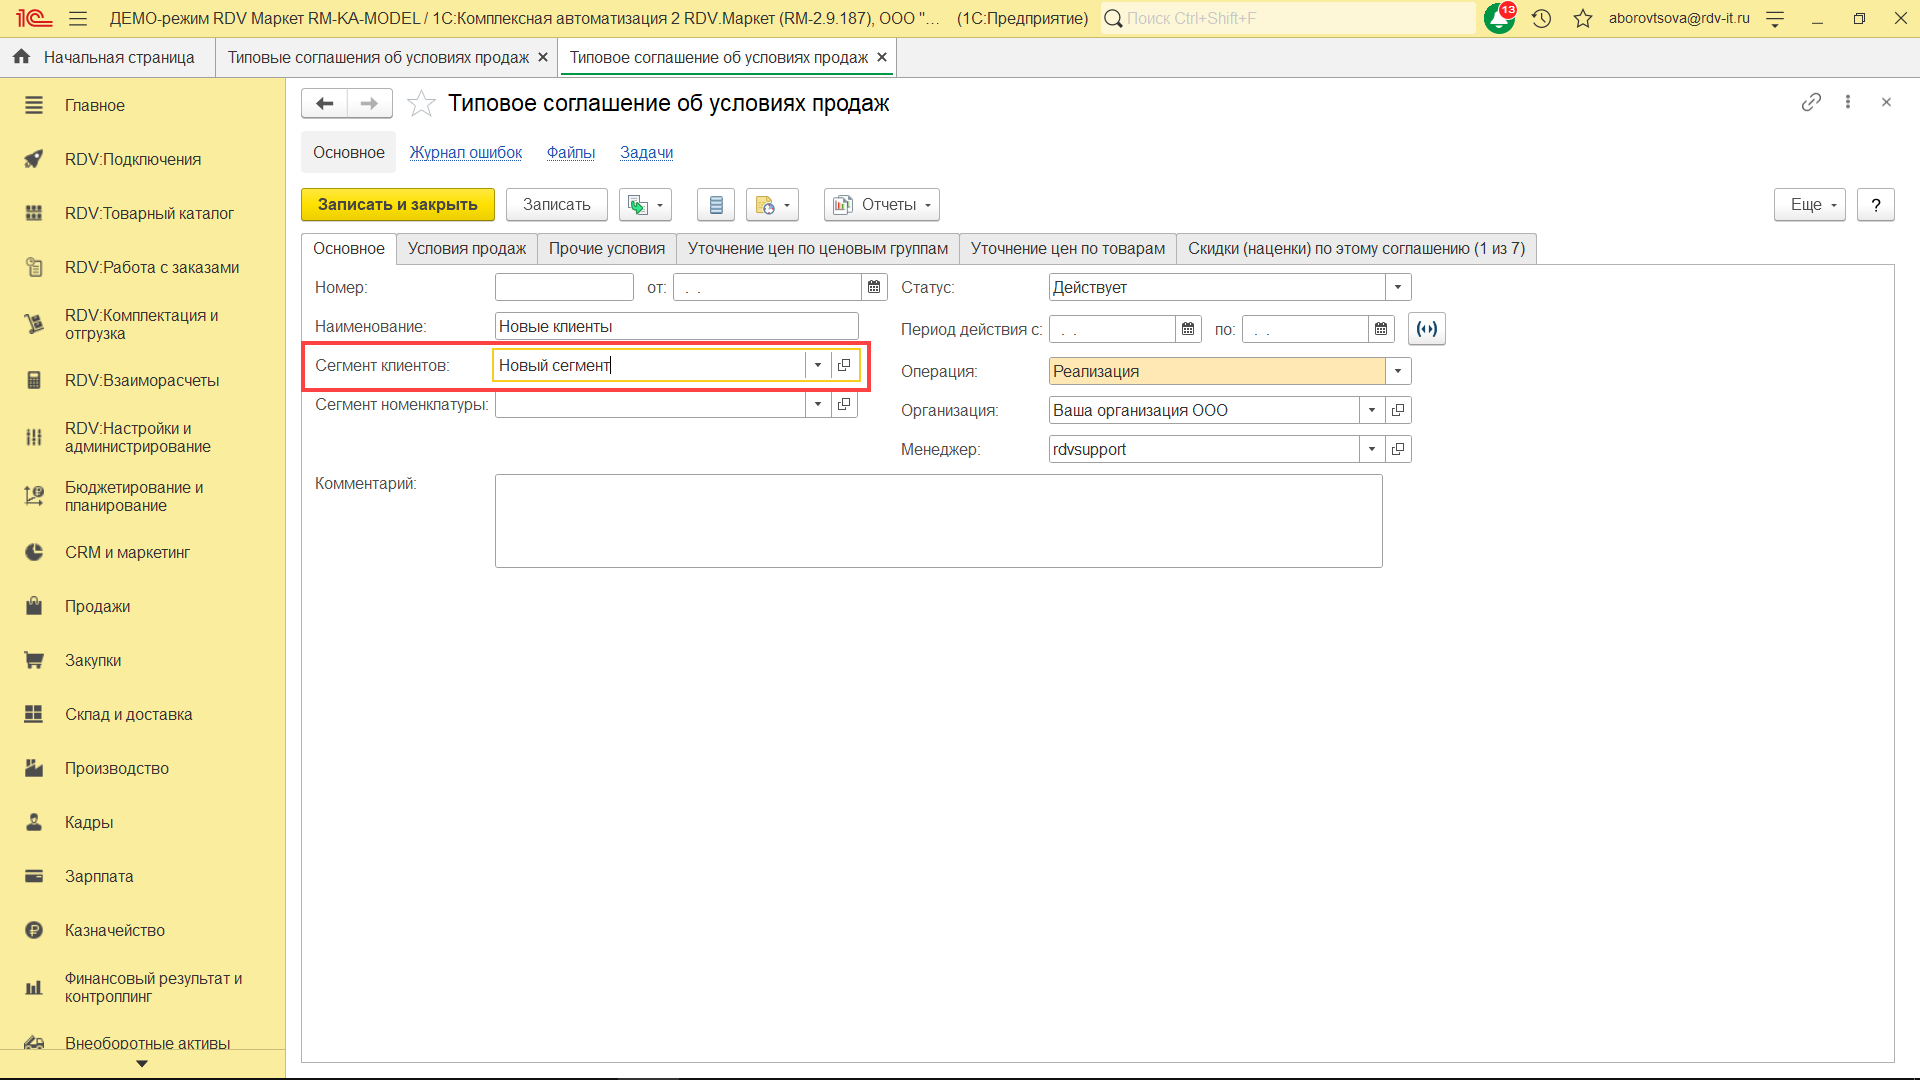The image size is (1920, 1080).
Task: Expand the Операция dropdown arrow
Action: click(1398, 371)
